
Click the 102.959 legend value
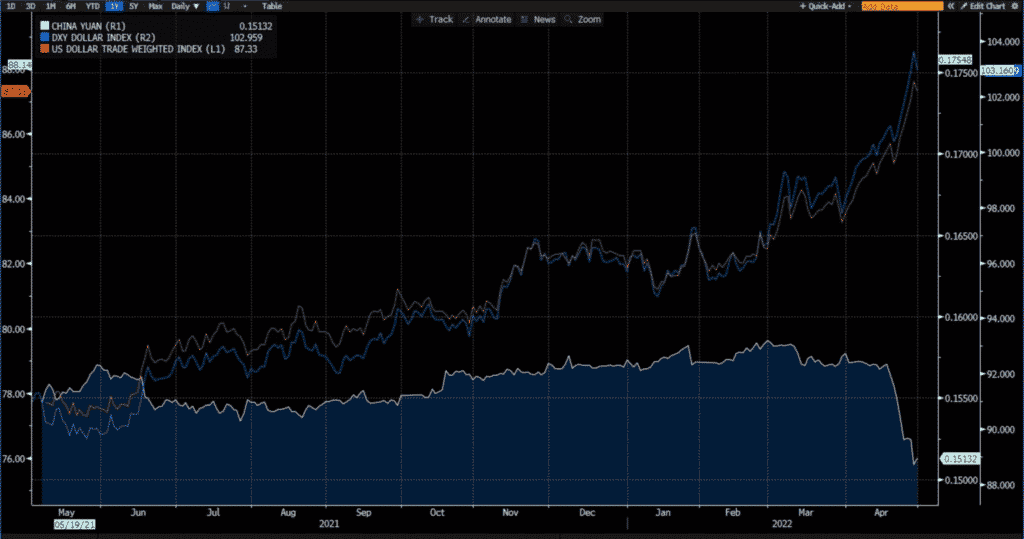coord(246,37)
